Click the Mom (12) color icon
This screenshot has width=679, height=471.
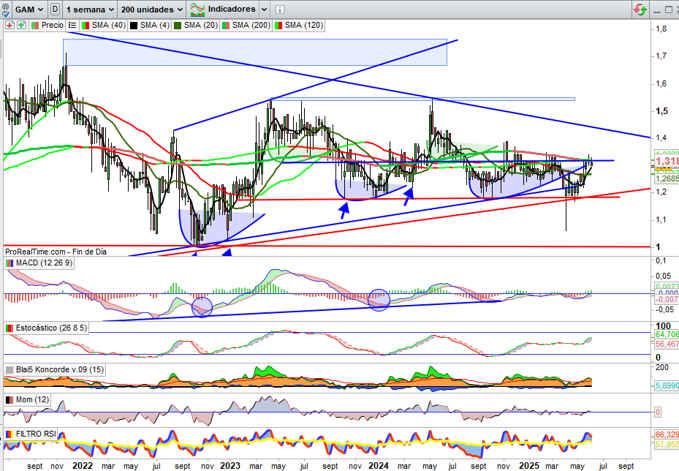coord(10,400)
